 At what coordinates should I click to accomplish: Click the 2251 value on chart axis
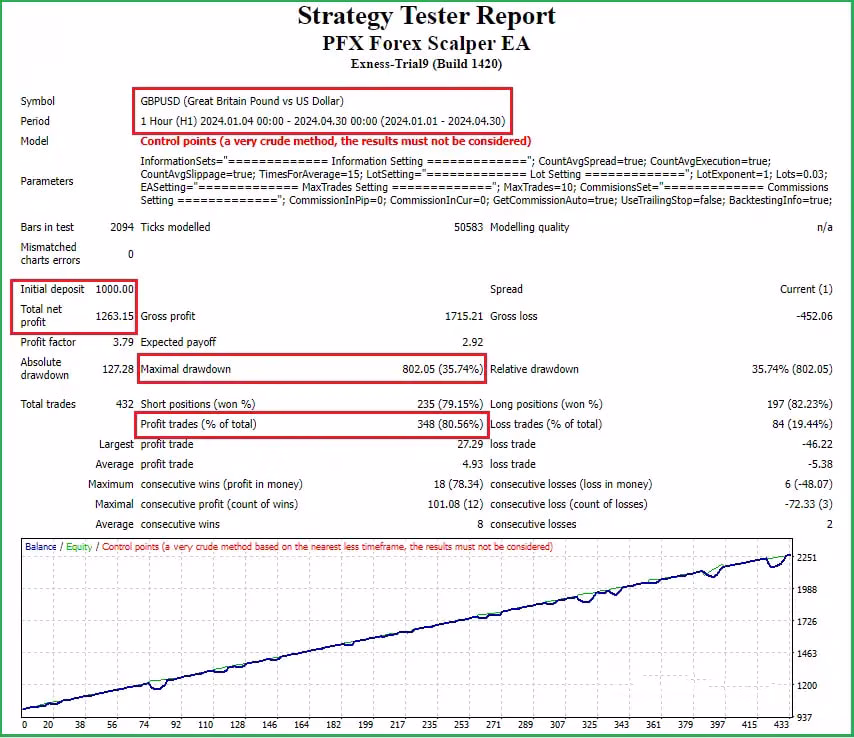807,557
